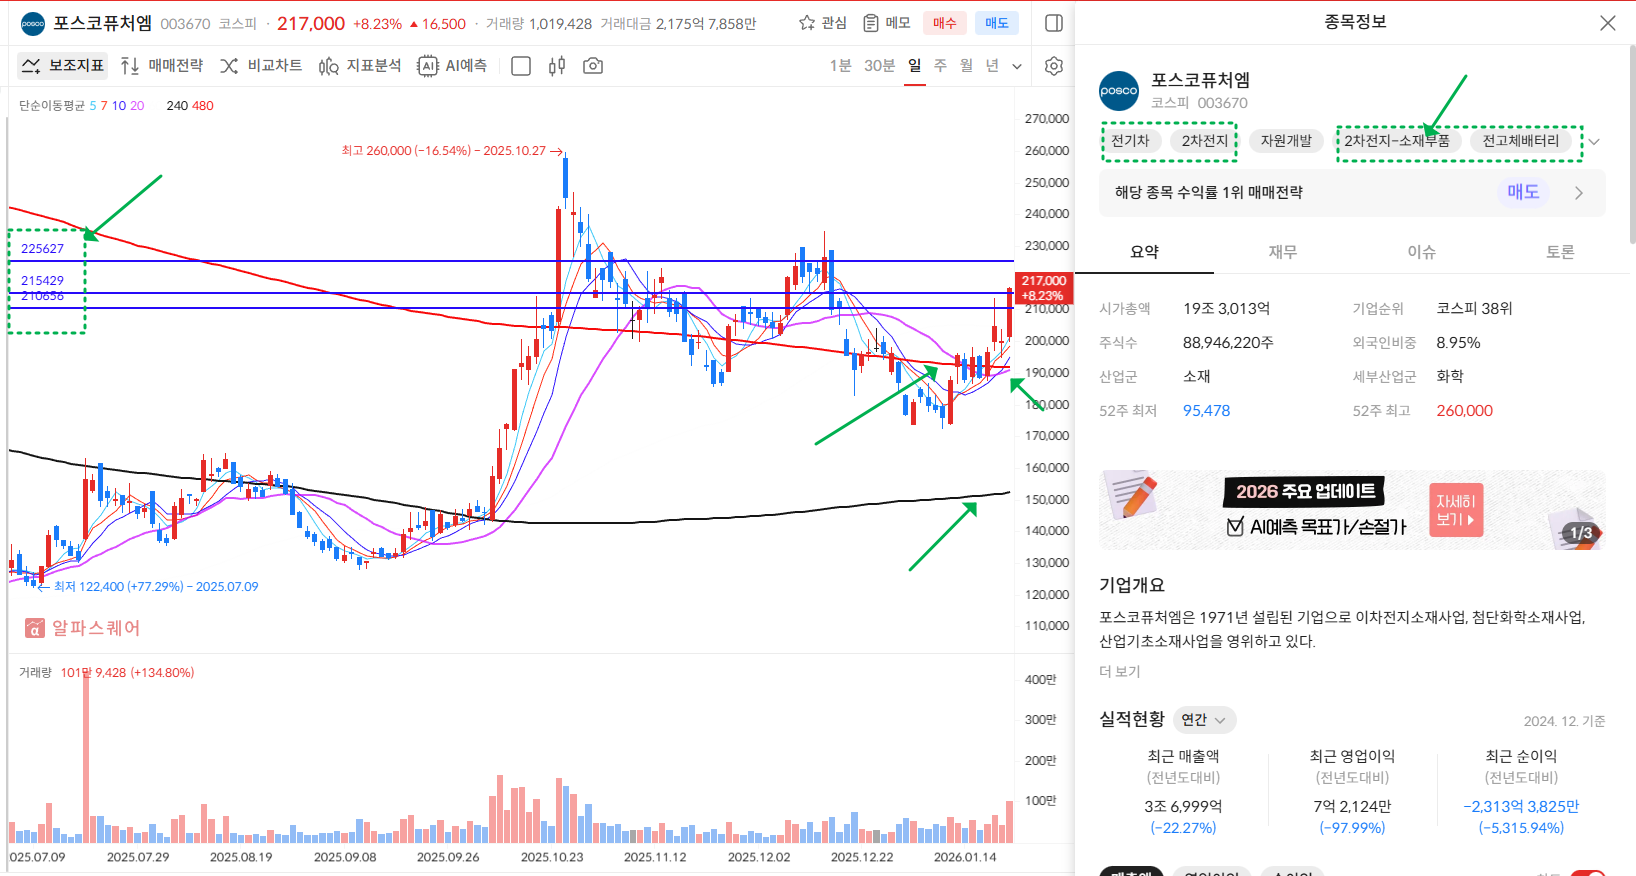Image resolution: width=1636 pixels, height=876 pixels.
Task: Click the POSCO logo beside stock name
Action: pyautogui.click(x=33, y=23)
